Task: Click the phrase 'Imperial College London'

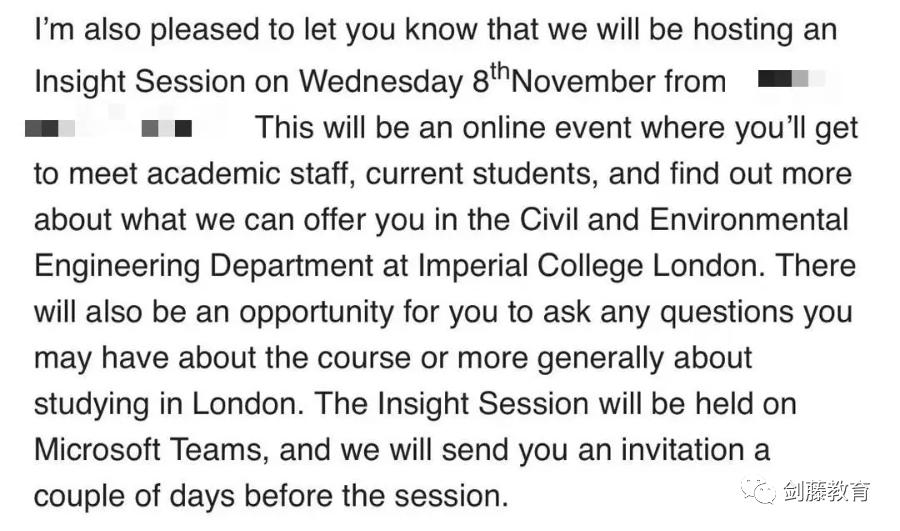Action: 588,266
